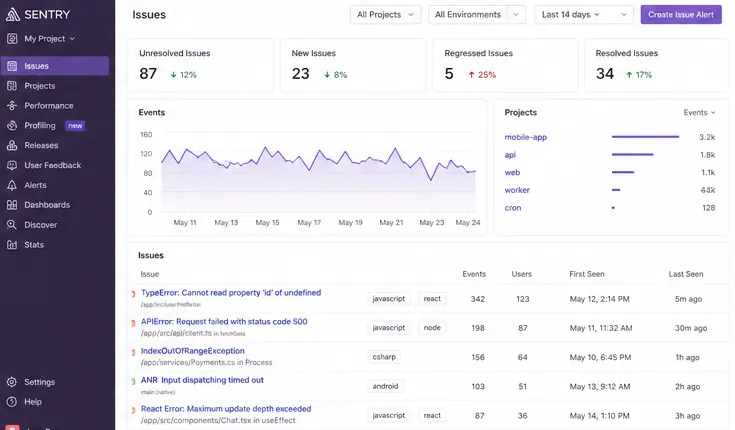Image resolution: width=735 pixels, height=430 pixels.
Task: Open the APIError status code 500 issue
Action: (x=224, y=322)
